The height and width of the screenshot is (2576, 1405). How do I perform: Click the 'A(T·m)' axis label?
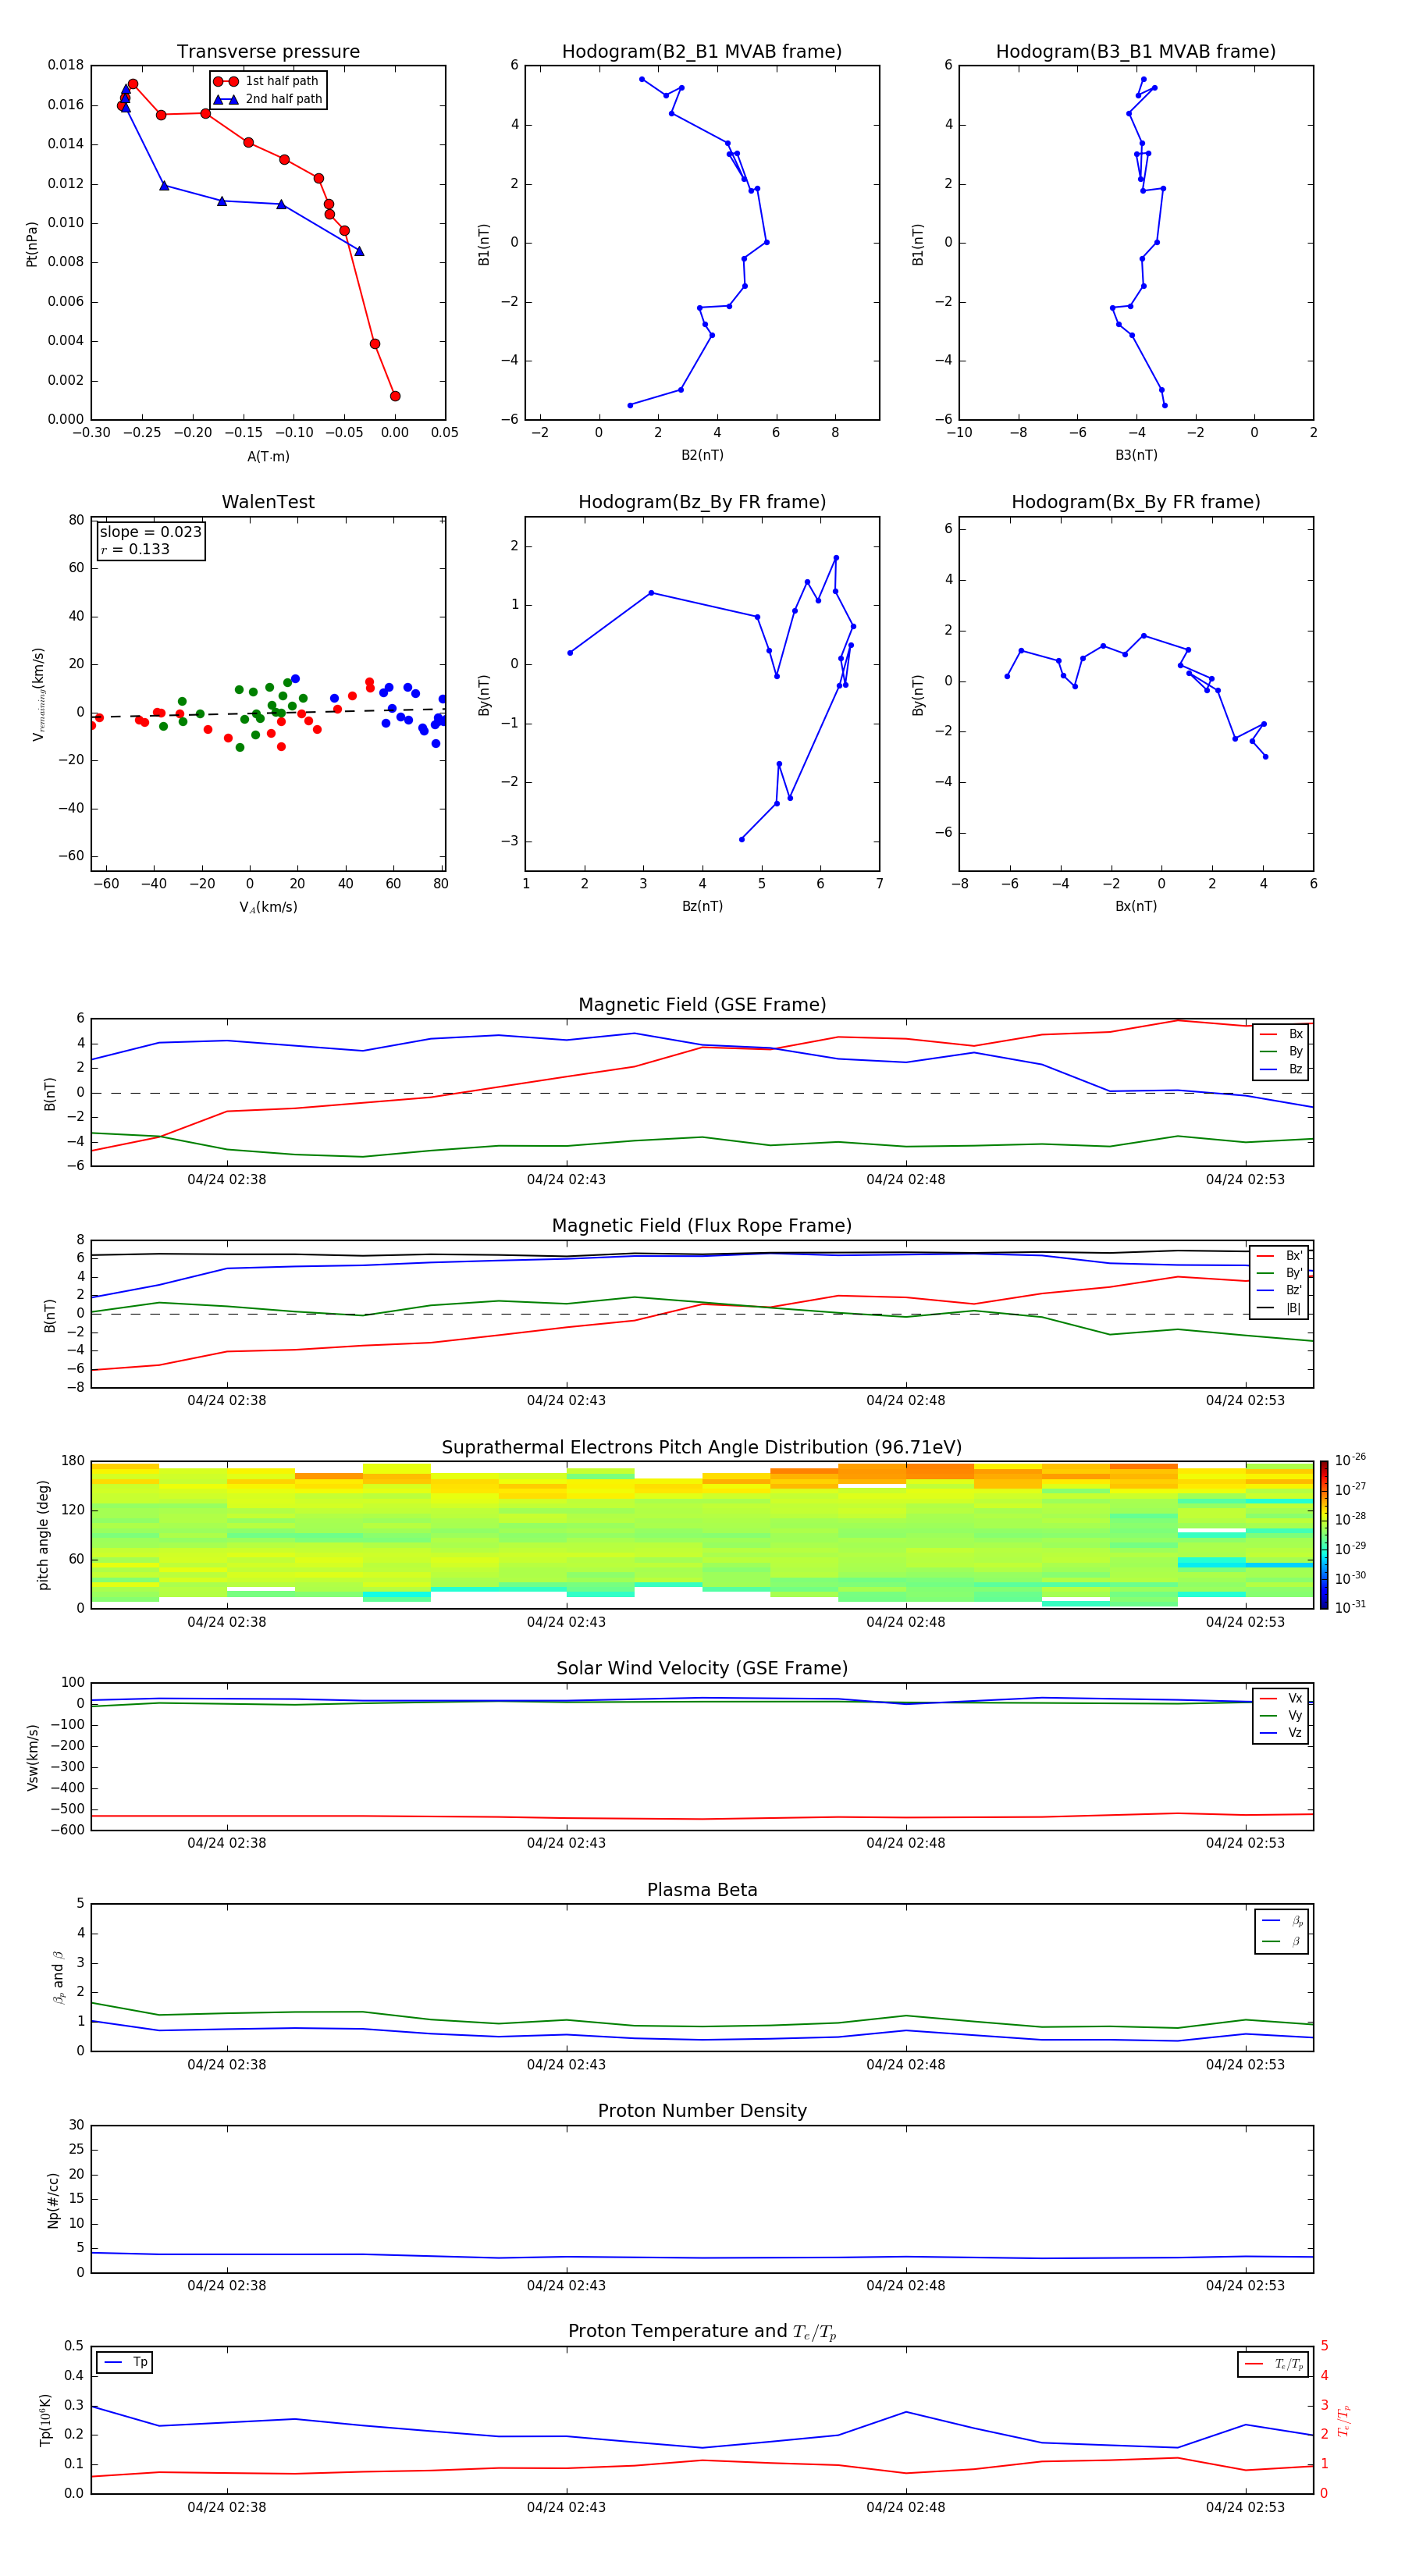pos(268,456)
